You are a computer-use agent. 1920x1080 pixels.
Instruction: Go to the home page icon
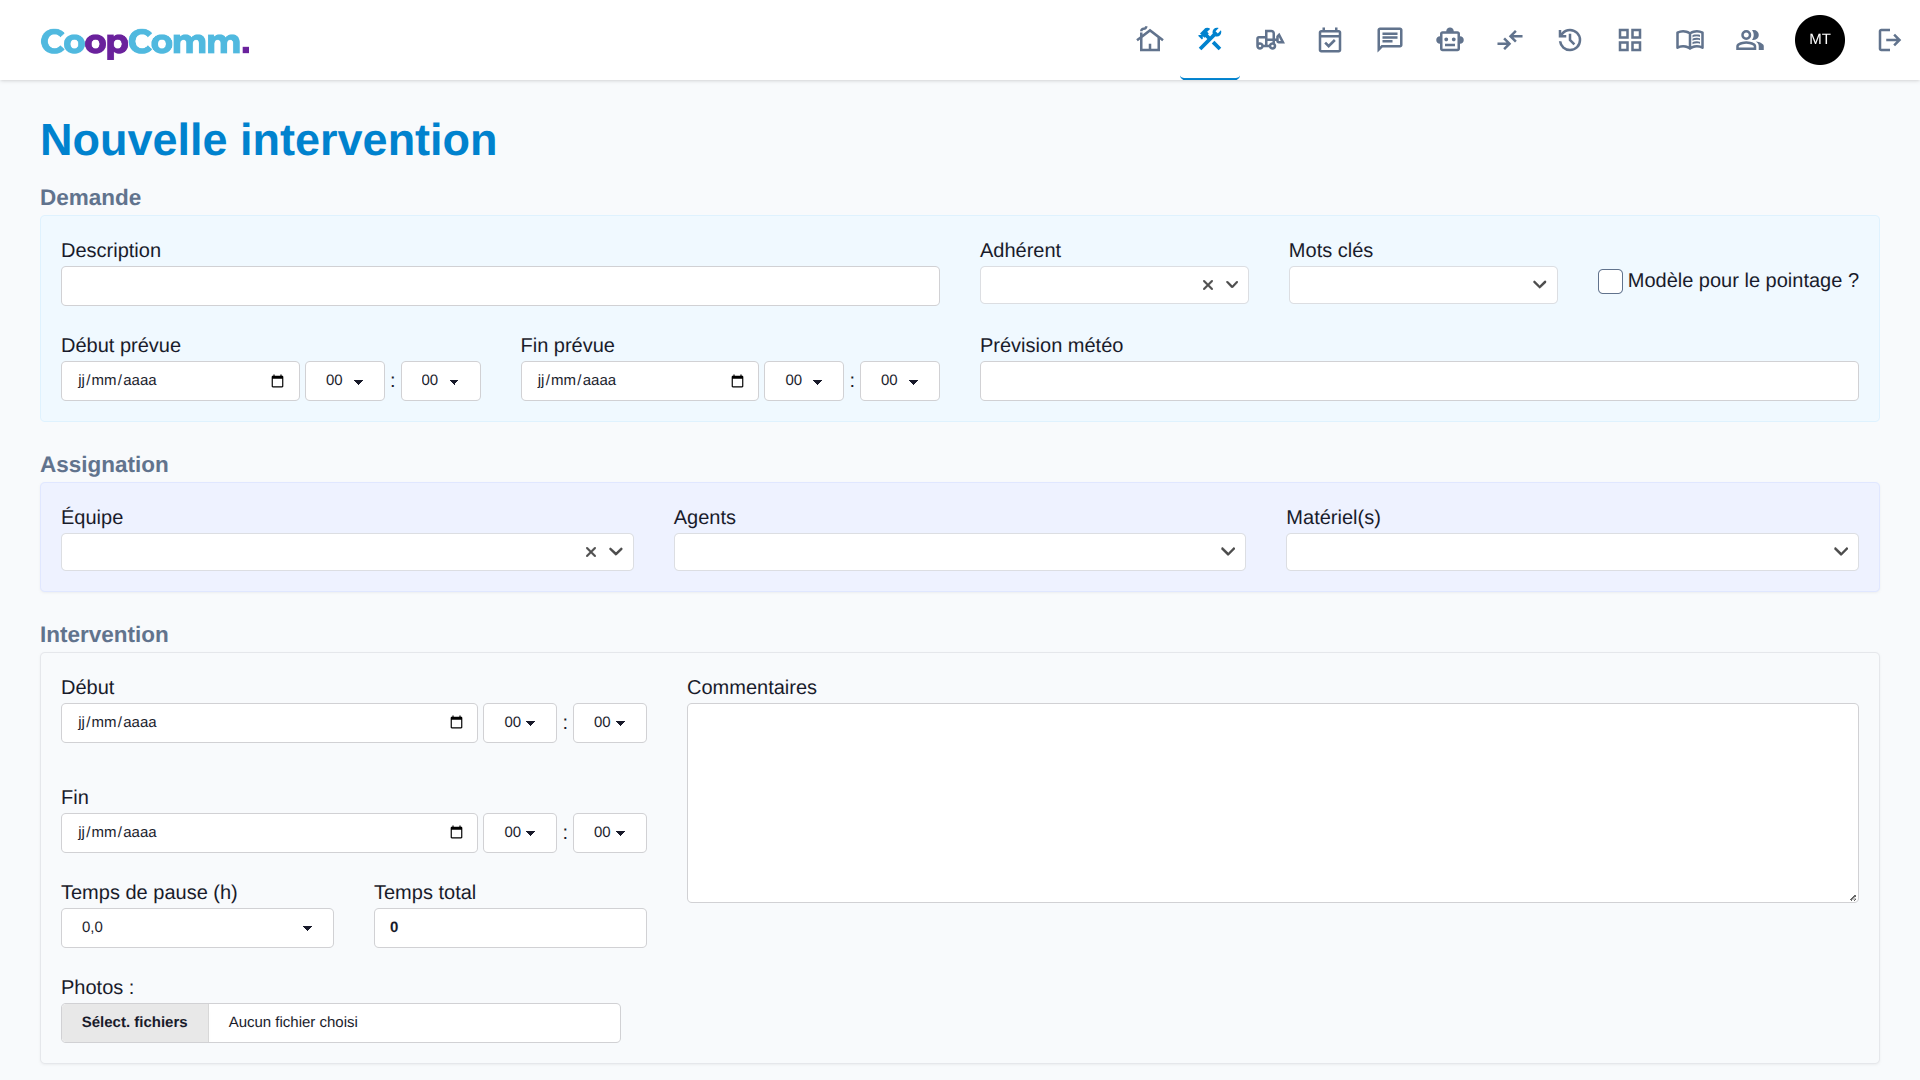(1150, 40)
